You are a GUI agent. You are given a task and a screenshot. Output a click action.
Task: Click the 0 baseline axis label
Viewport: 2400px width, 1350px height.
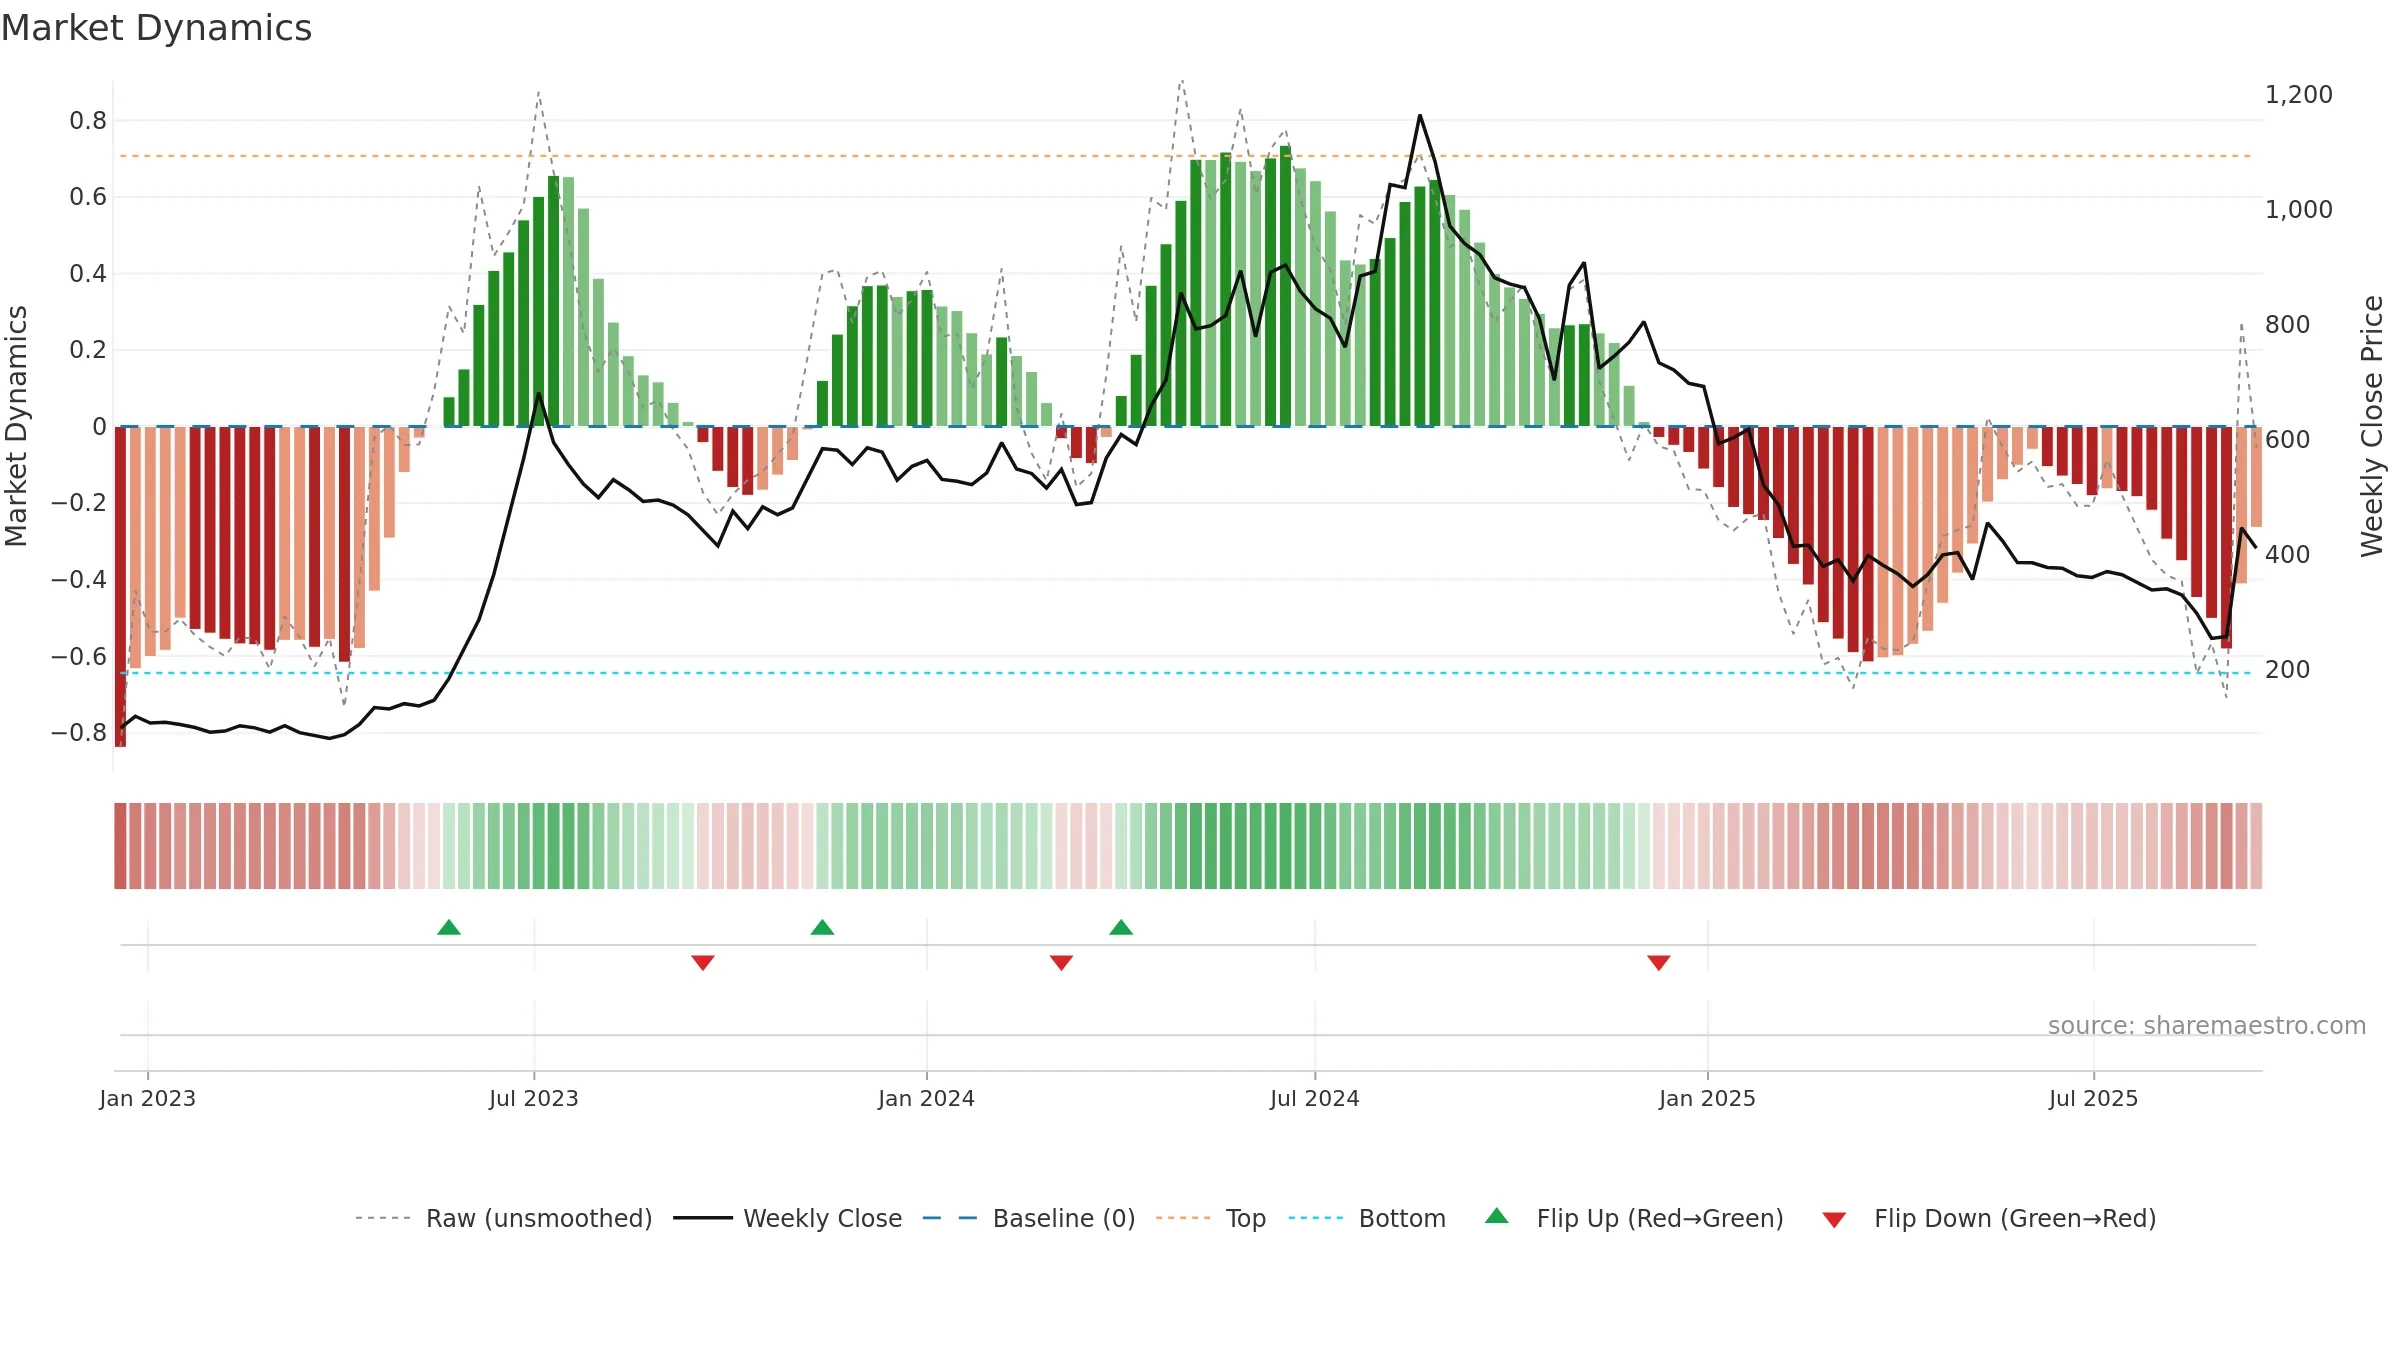(99, 427)
